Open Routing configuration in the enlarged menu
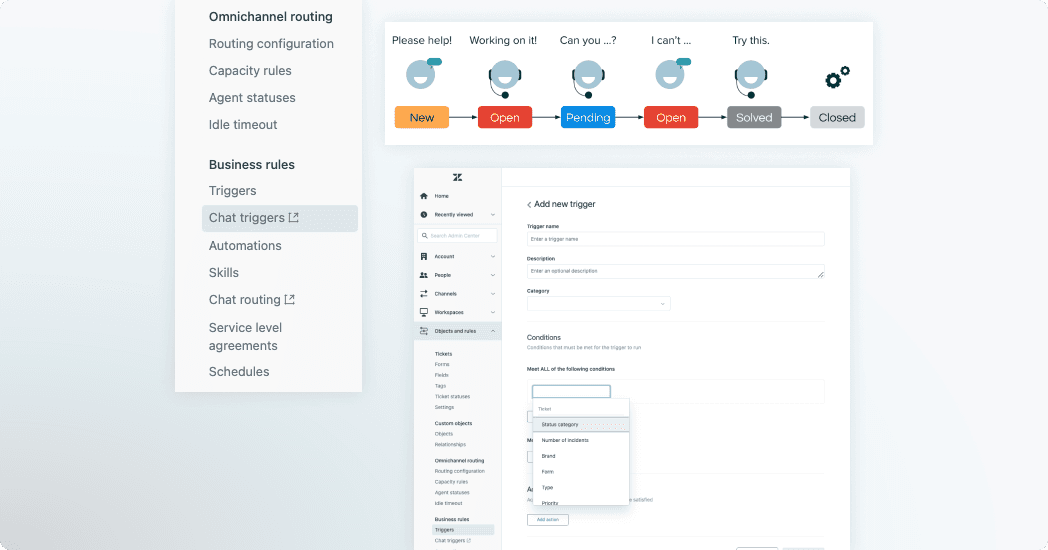Viewport: 1048px width, 550px height. coord(271,43)
